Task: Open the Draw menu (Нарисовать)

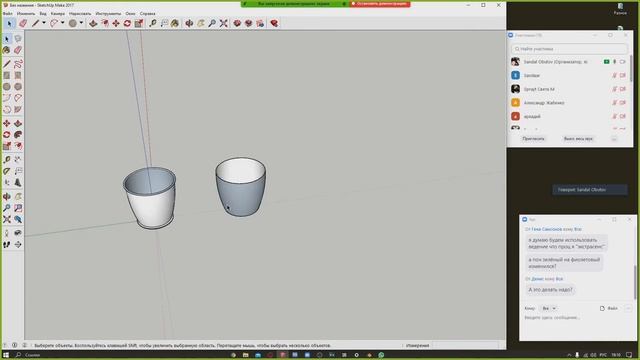Action: coord(80,13)
